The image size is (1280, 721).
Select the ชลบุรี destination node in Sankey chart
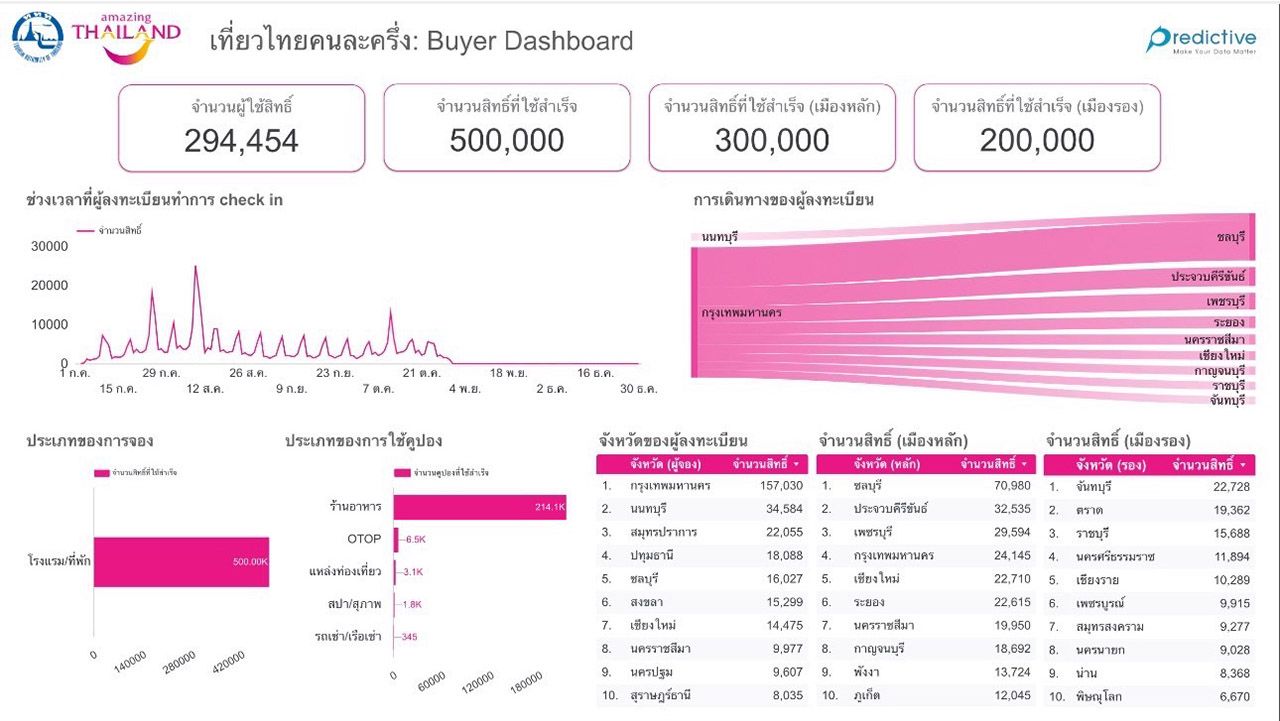[x=1251, y=237]
